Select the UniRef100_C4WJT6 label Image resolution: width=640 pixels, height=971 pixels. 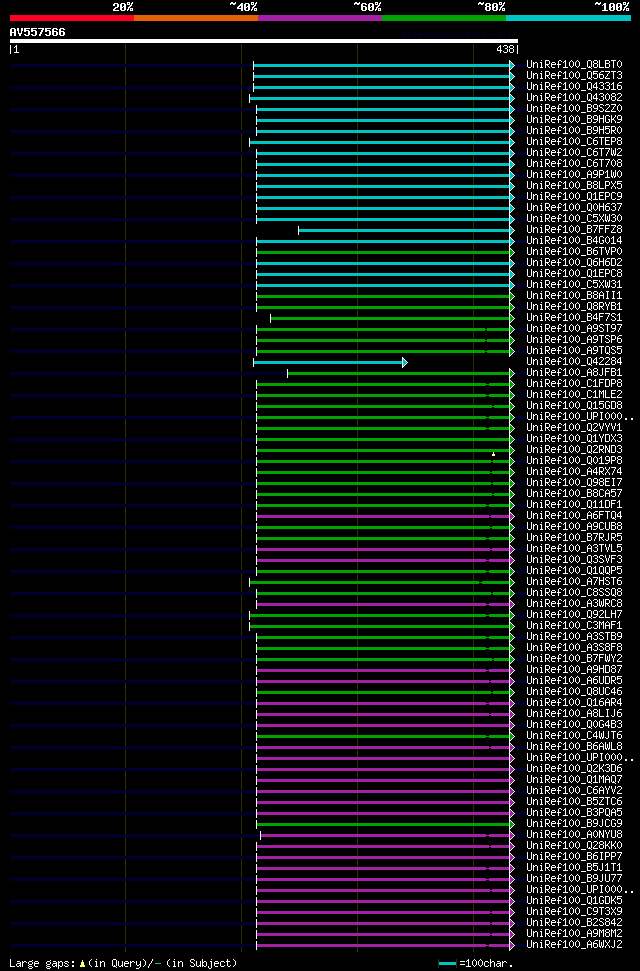pos(574,736)
